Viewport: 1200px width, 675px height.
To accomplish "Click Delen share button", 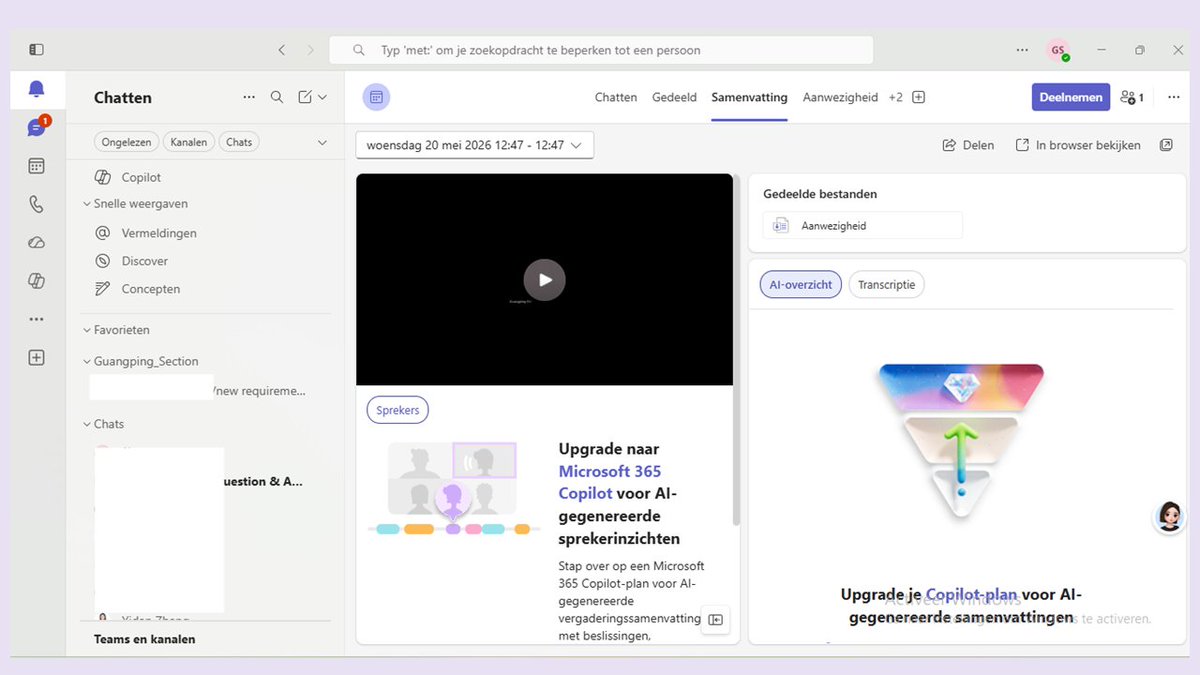I will [968, 145].
